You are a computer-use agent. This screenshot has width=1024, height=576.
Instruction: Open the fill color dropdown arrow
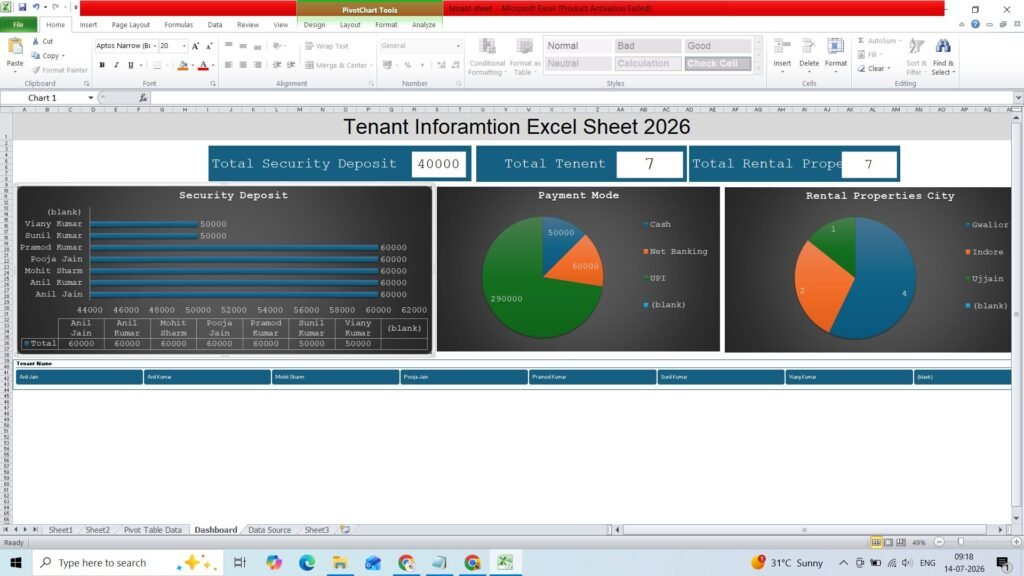pos(192,65)
